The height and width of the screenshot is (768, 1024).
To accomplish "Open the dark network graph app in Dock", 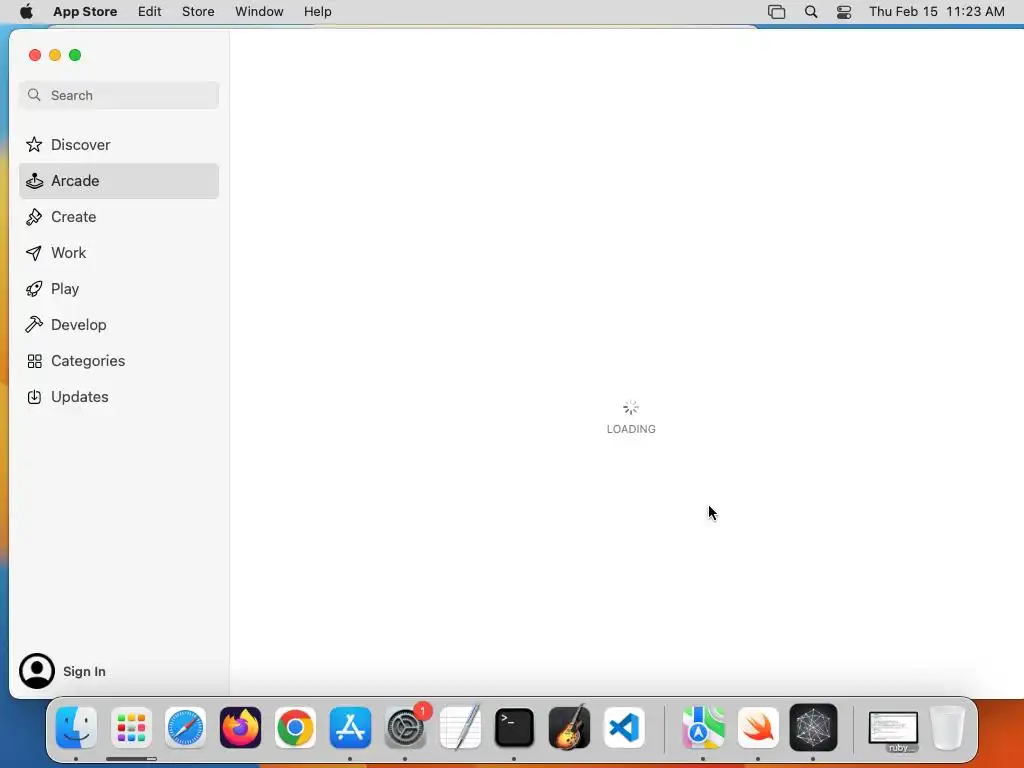I will pyautogui.click(x=813, y=728).
